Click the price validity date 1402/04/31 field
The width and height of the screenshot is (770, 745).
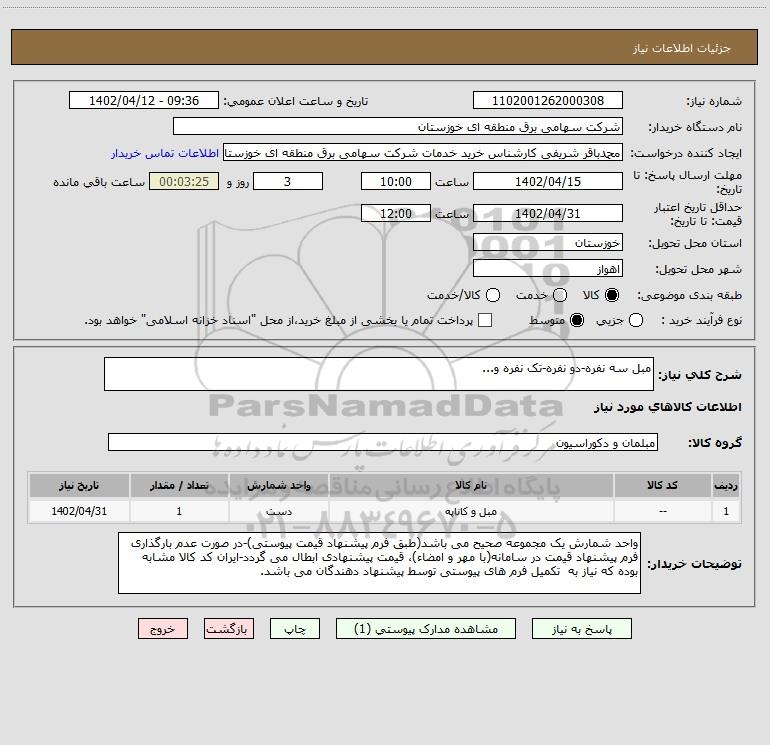tap(548, 214)
